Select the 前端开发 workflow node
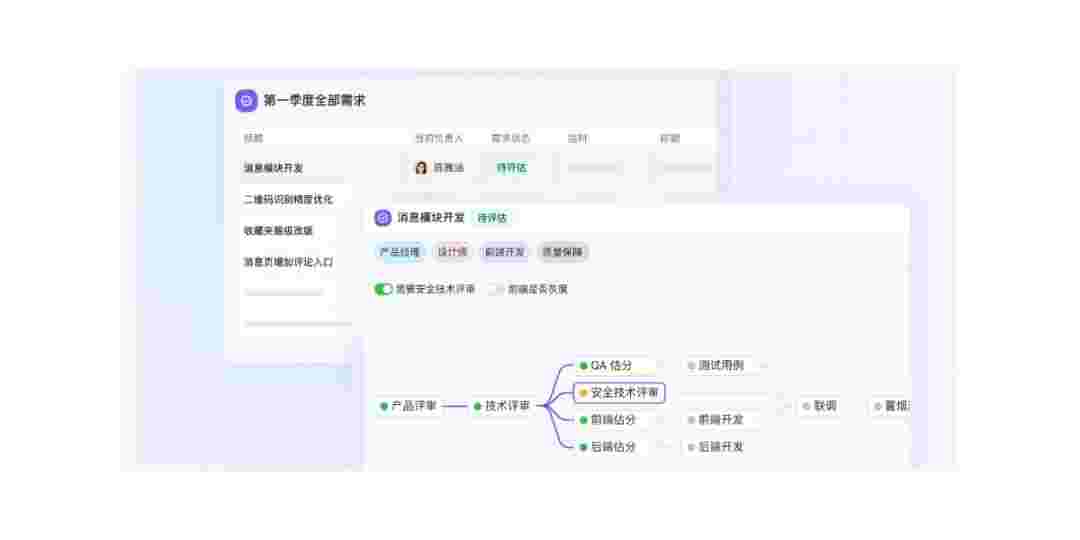 pos(720,419)
